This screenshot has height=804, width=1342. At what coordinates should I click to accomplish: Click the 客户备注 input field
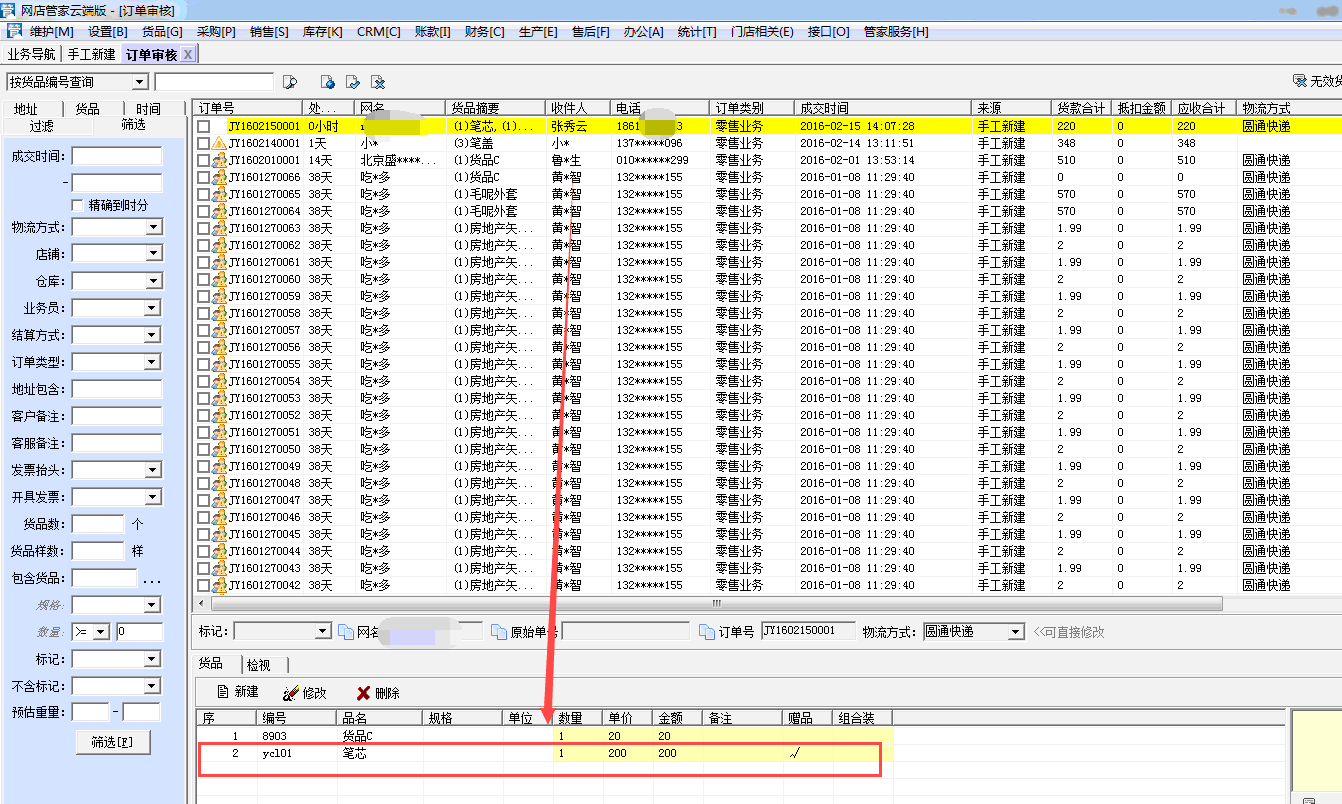tap(117, 416)
